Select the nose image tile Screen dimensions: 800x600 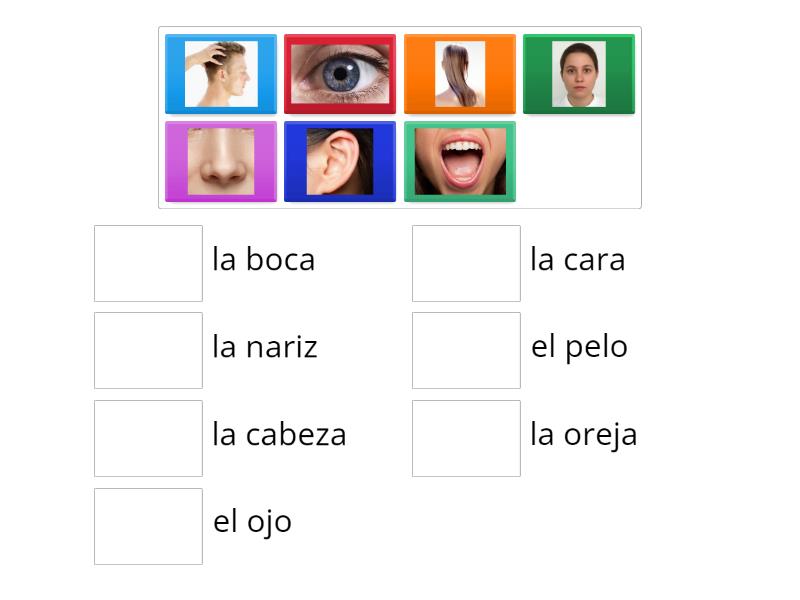pos(220,160)
